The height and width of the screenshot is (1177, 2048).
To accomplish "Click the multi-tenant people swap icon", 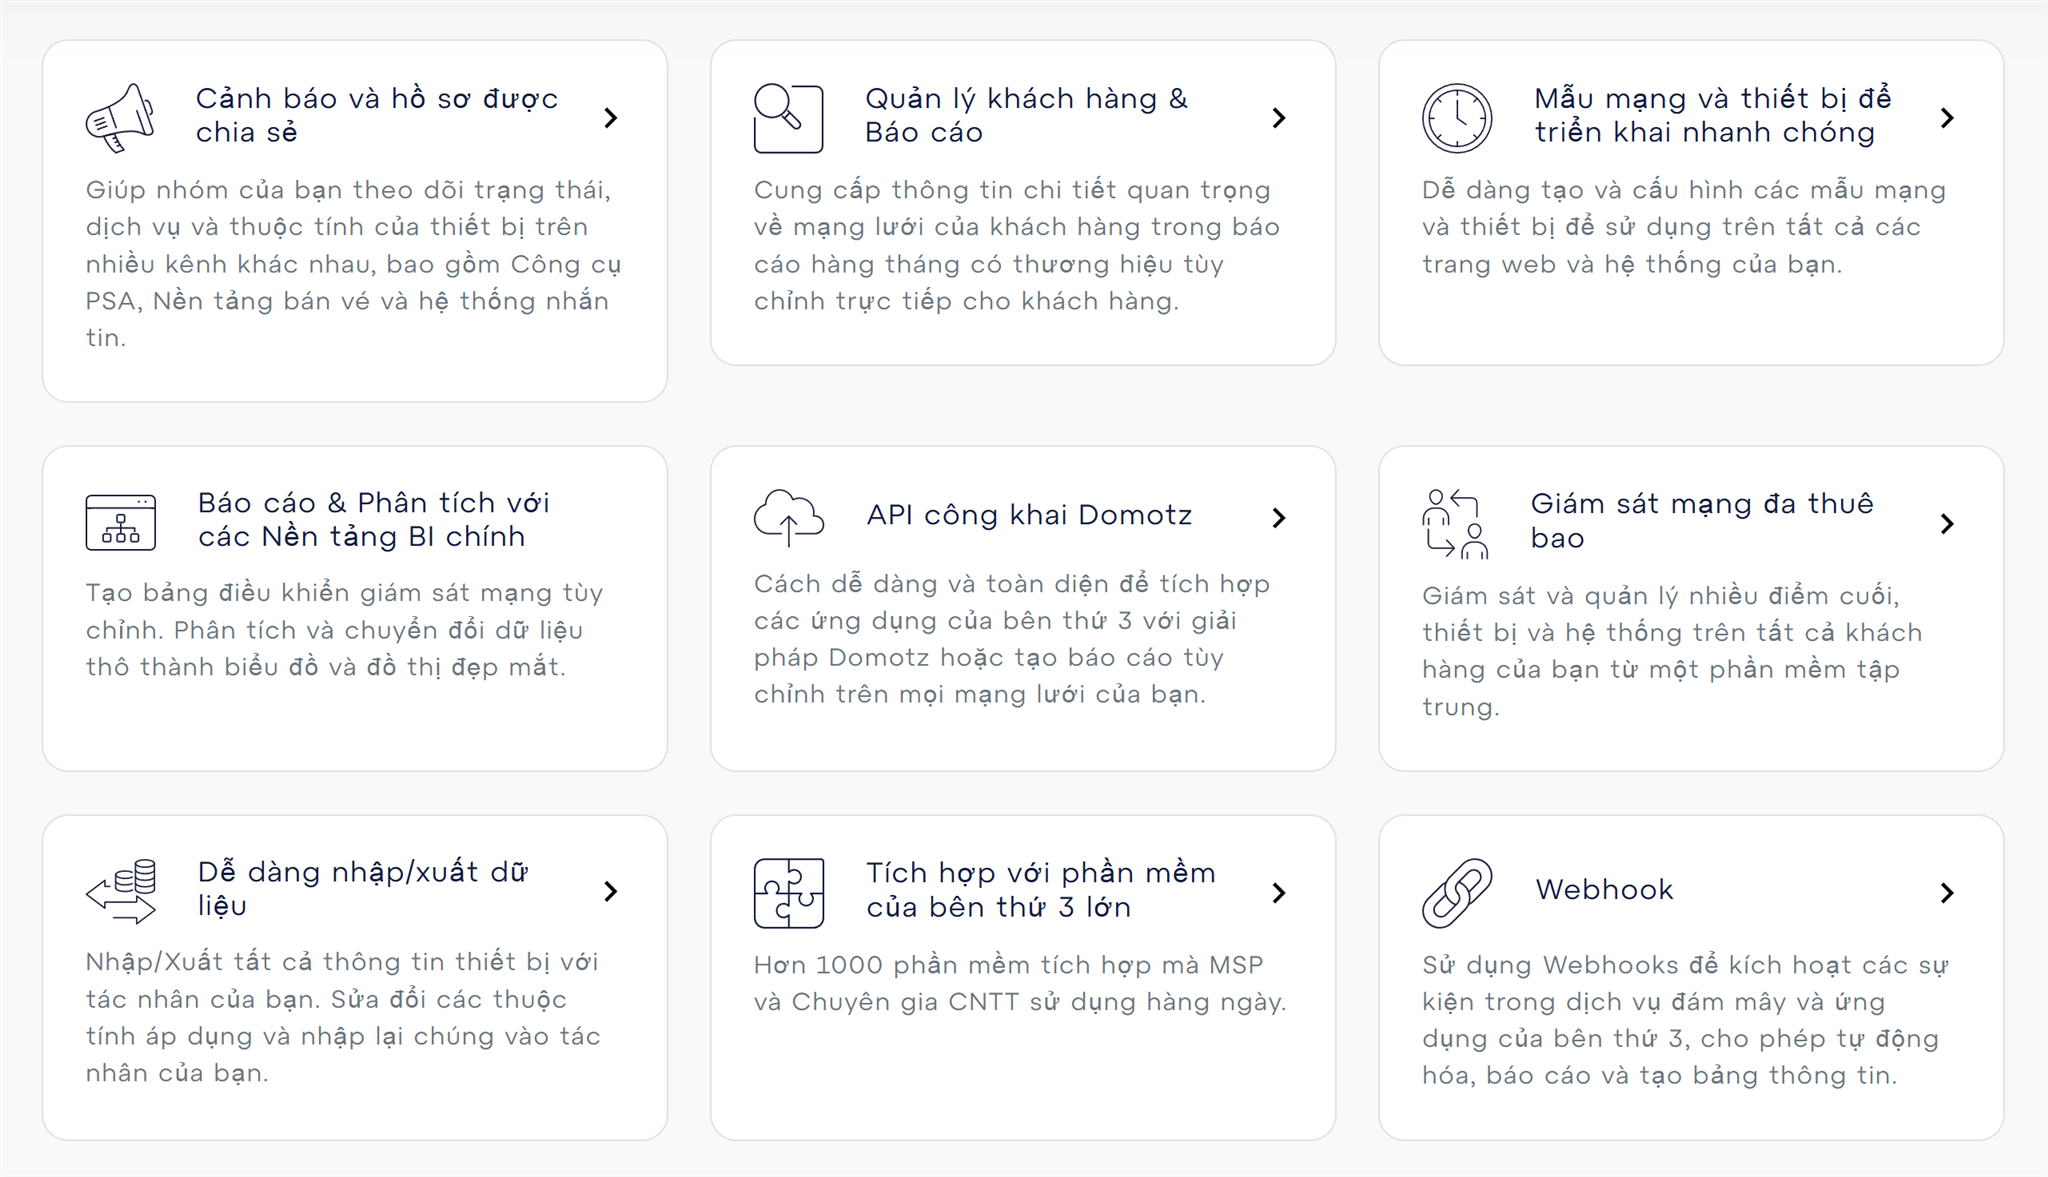I will [x=1456, y=523].
